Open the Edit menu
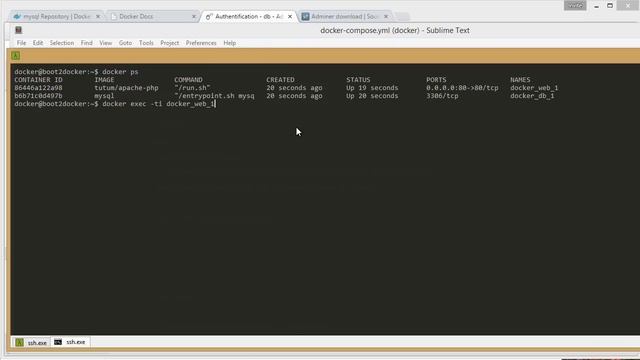Image resolution: width=640 pixels, height=360 pixels. [38, 43]
